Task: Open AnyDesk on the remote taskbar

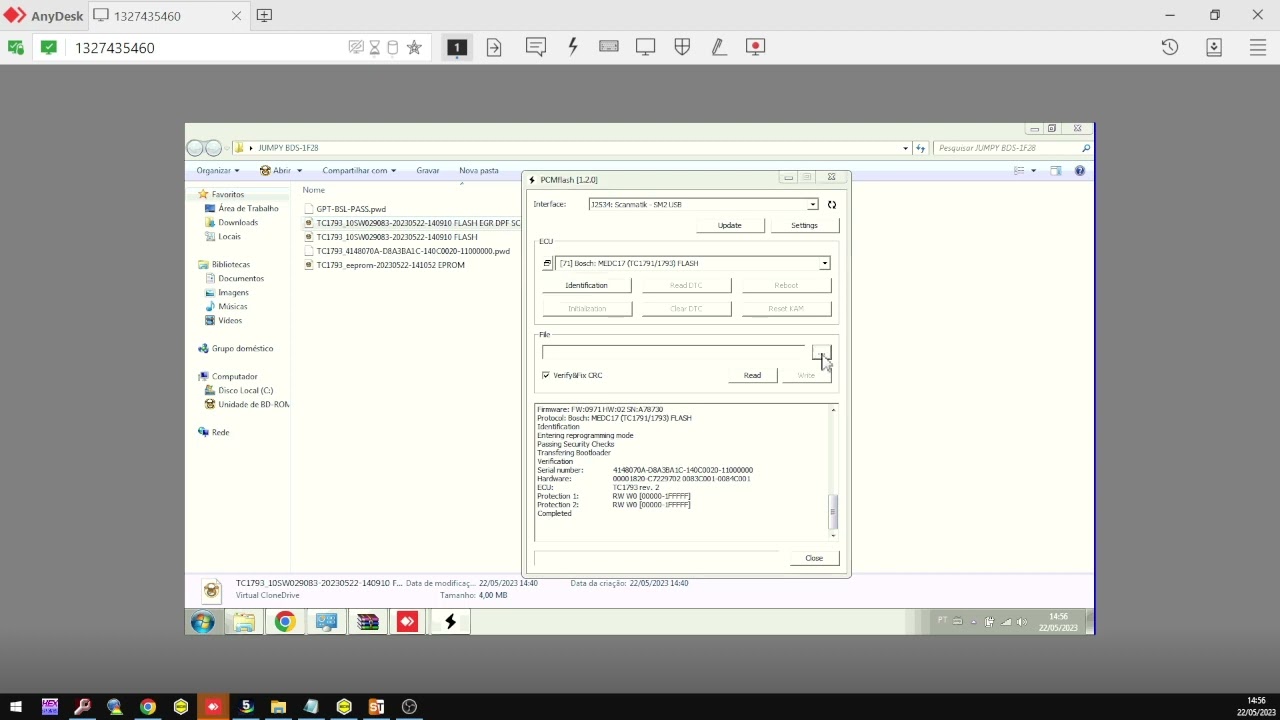Action: click(407, 622)
